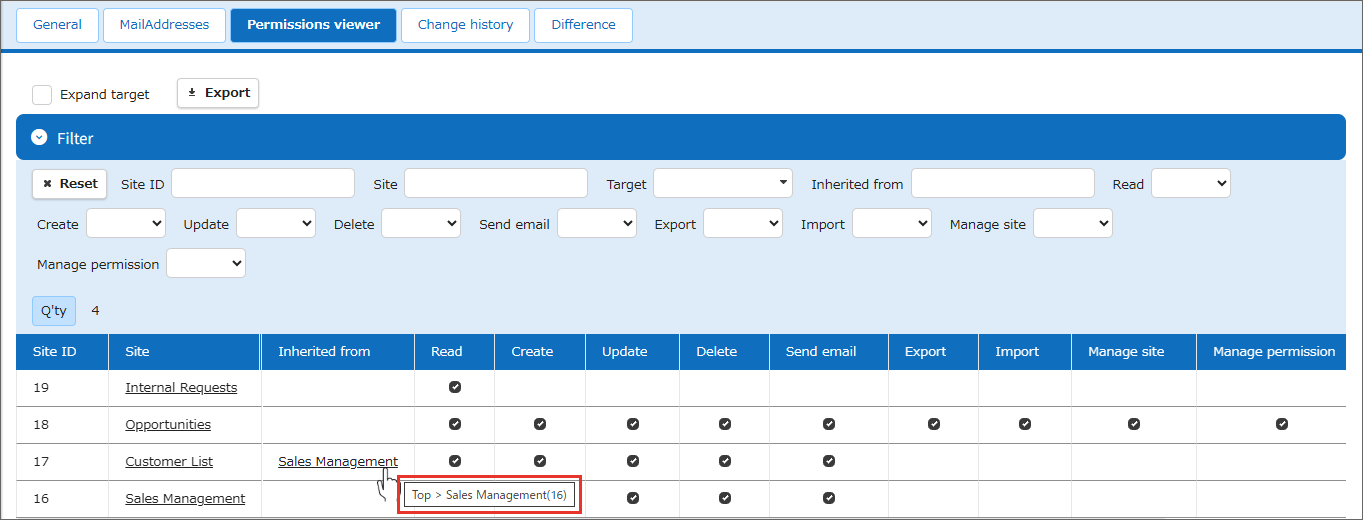Screen dimensions: 1363x520
Task: Click the Read column header
Action: point(455,352)
